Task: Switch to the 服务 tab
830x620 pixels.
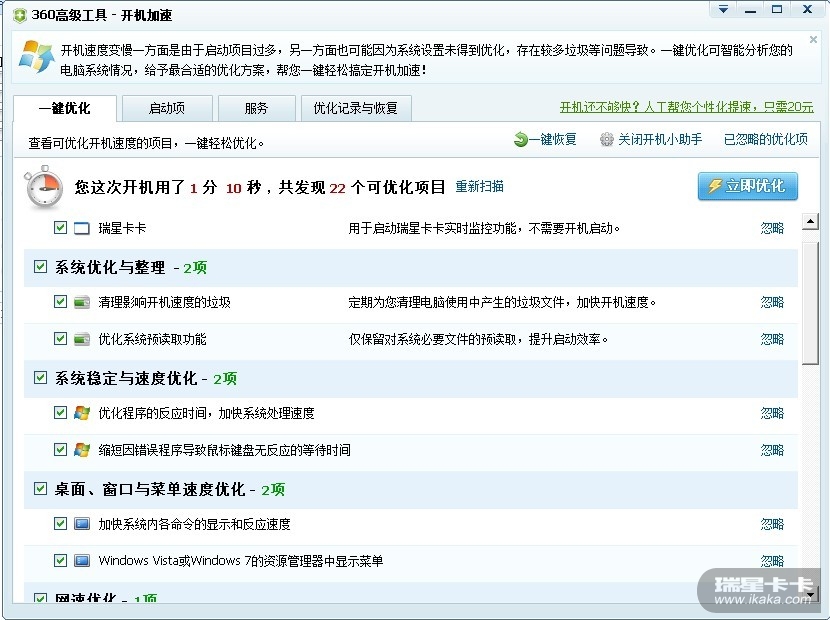Action: [257, 109]
